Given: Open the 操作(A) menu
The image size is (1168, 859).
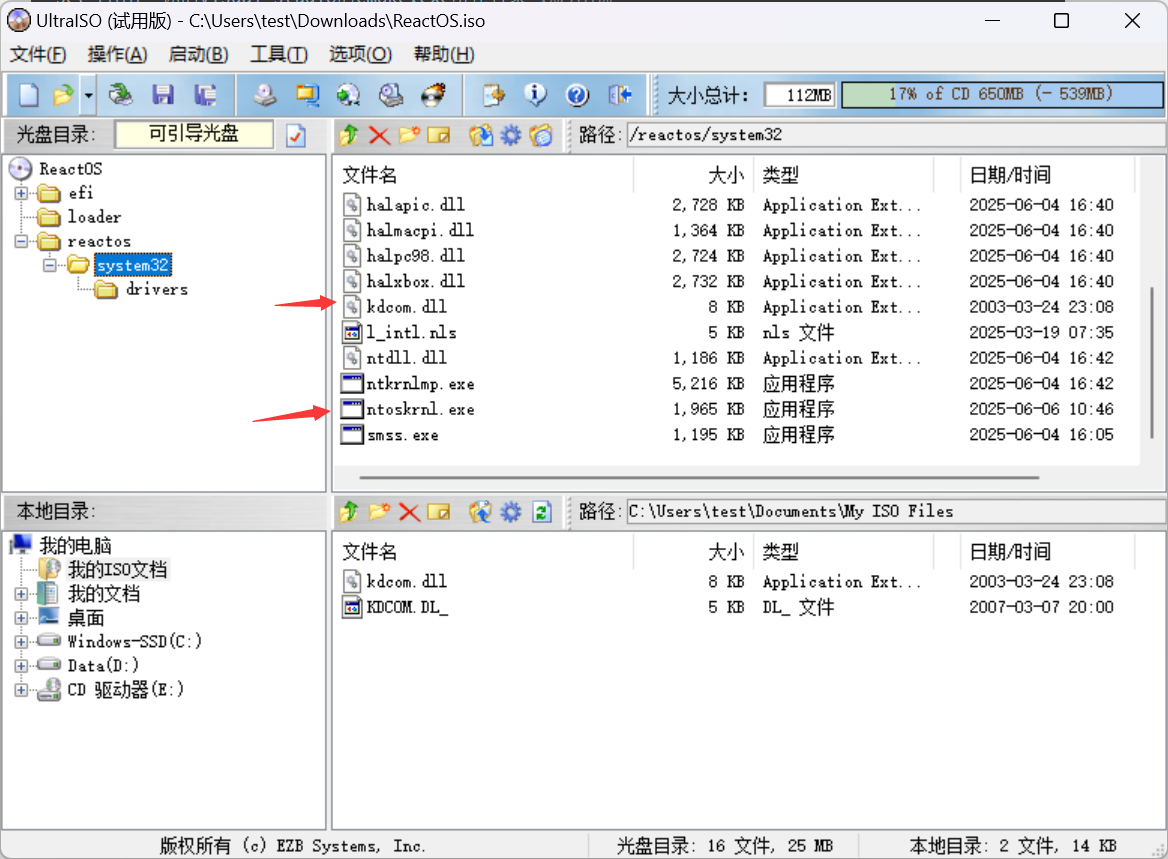Looking at the screenshot, I should tap(117, 54).
